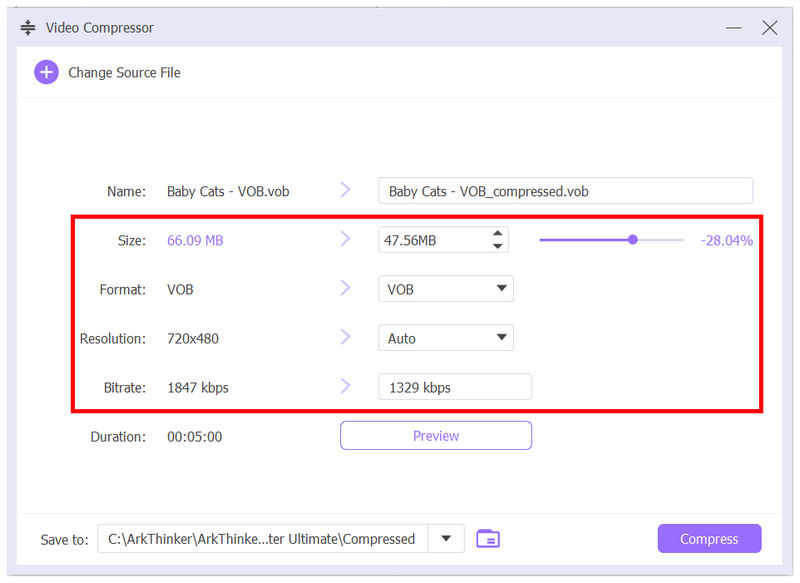Open Change Source File
This screenshot has width=800, height=583.
pyautogui.click(x=123, y=72)
